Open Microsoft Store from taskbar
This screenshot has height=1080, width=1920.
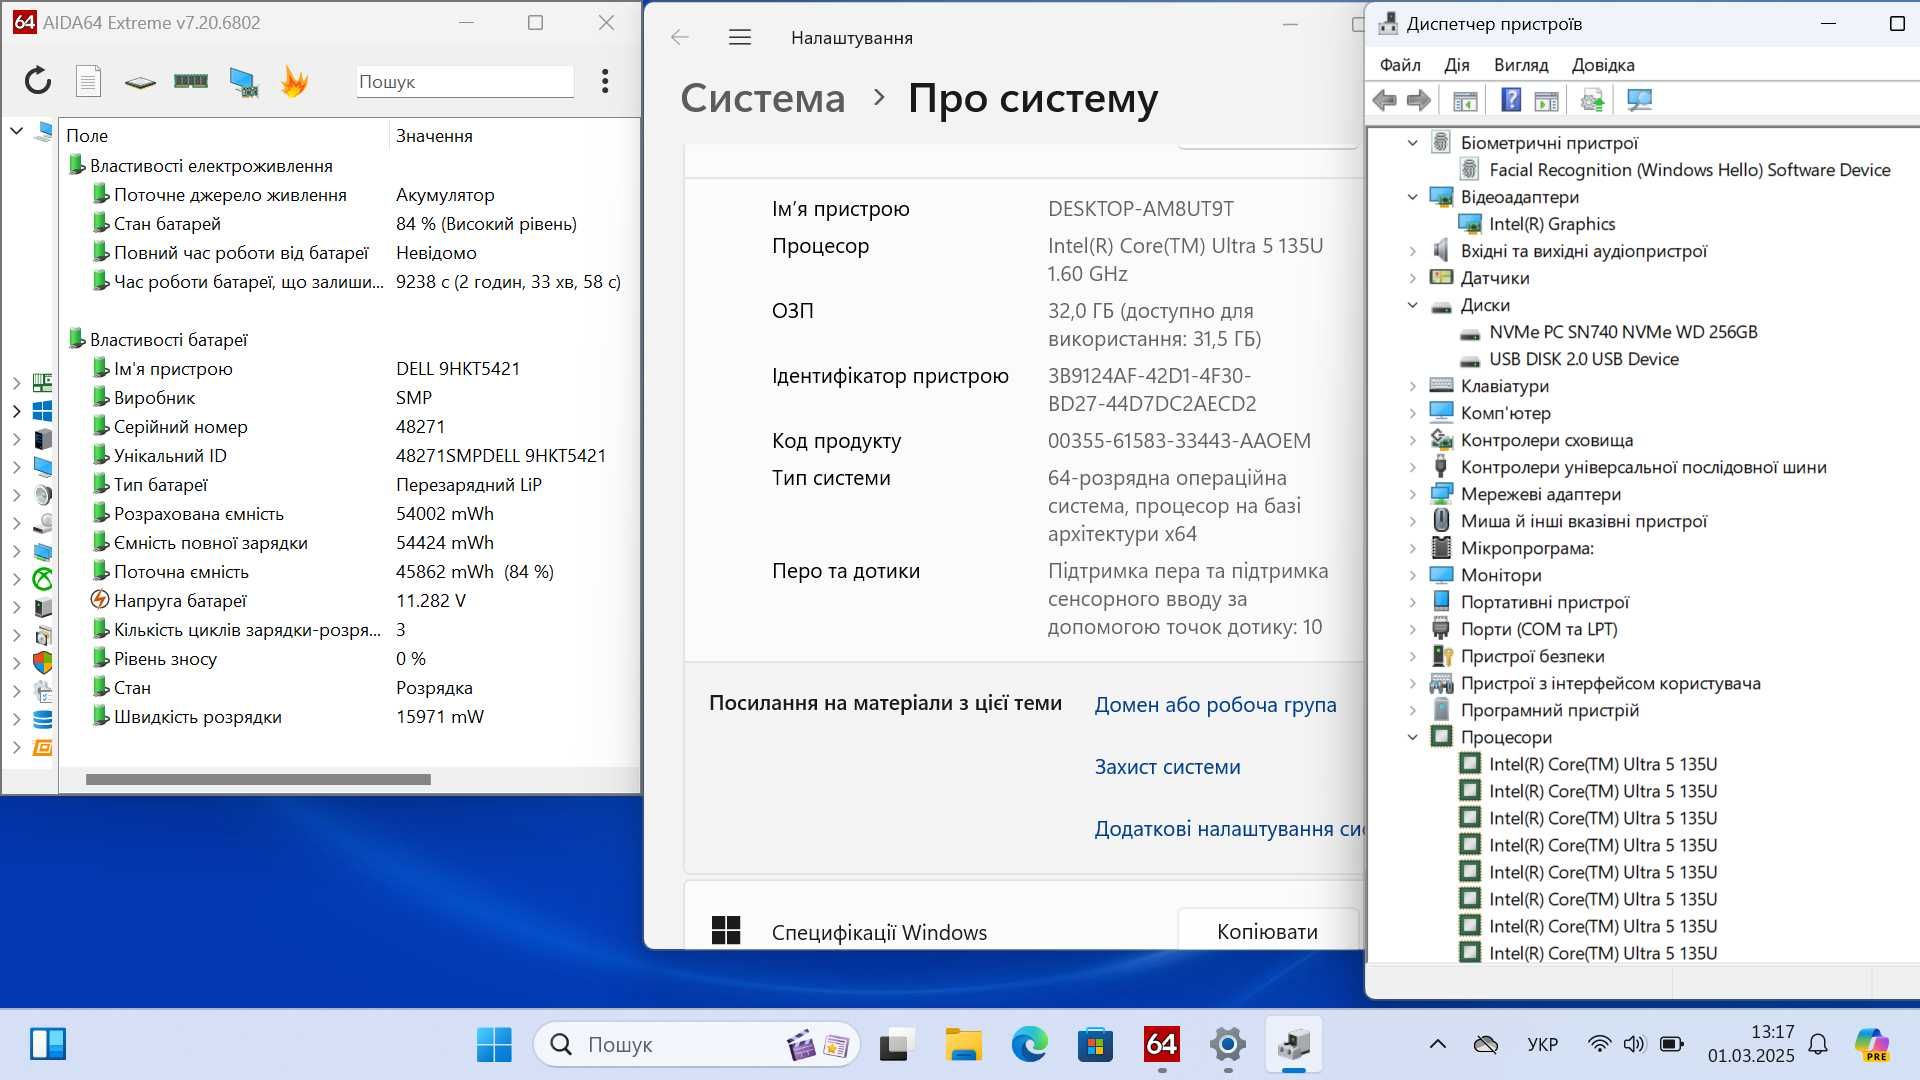click(x=1095, y=1045)
